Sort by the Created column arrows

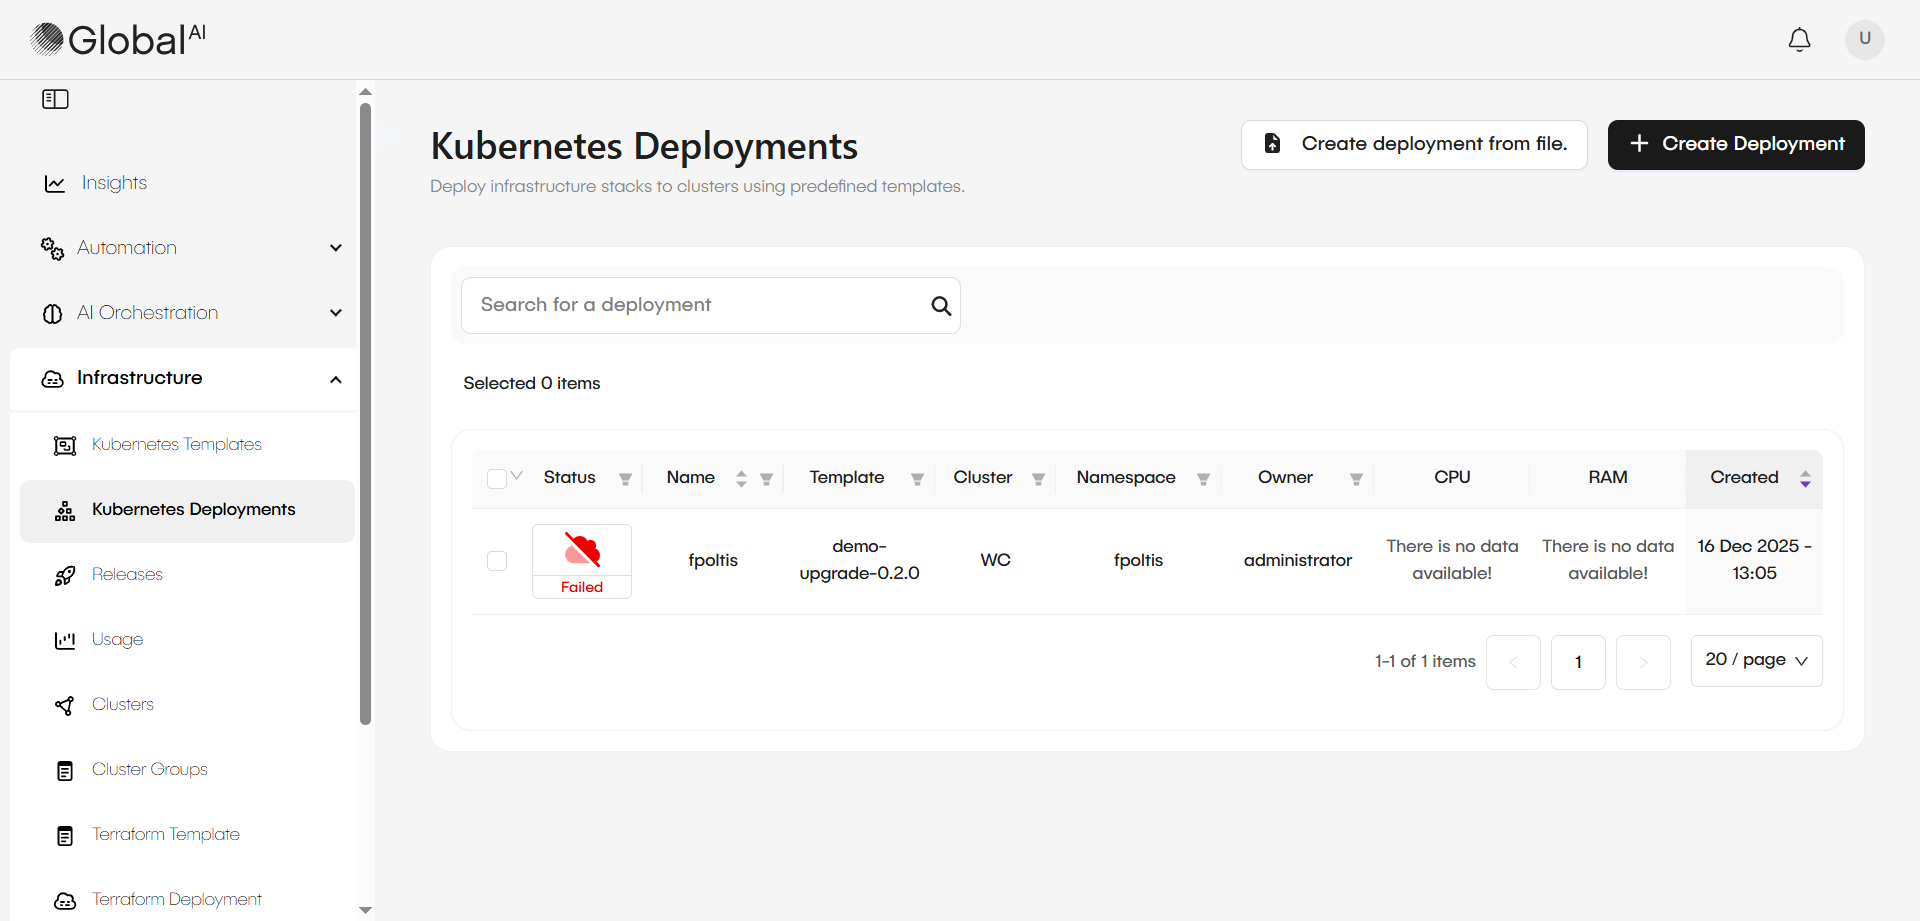tap(1805, 479)
